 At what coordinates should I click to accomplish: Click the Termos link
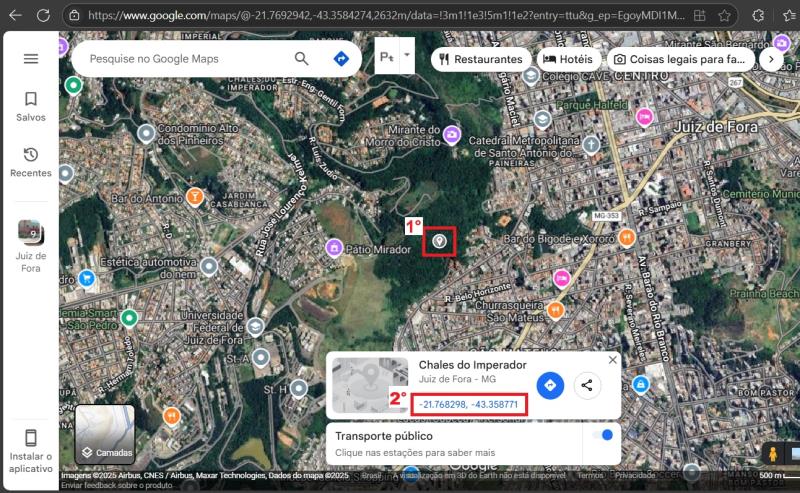pyautogui.click(x=590, y=475)
